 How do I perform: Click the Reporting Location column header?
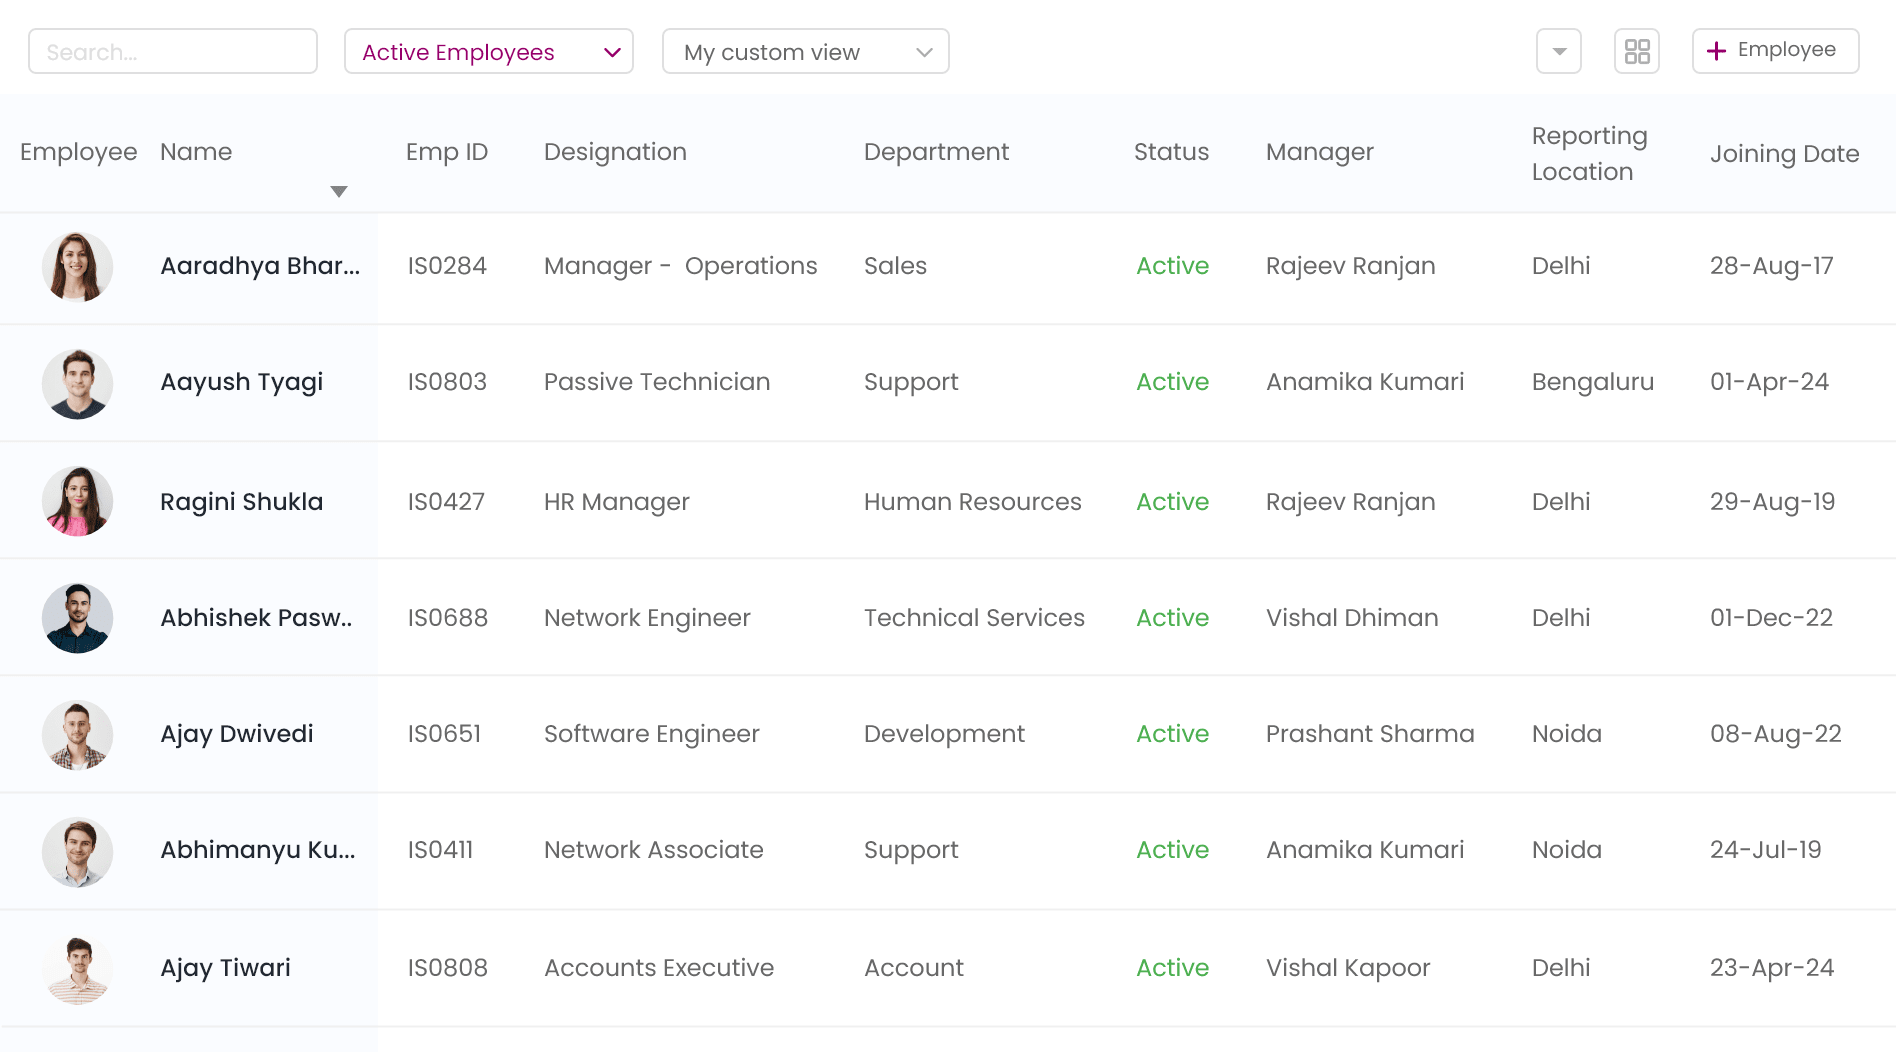tap(1588, 153)
